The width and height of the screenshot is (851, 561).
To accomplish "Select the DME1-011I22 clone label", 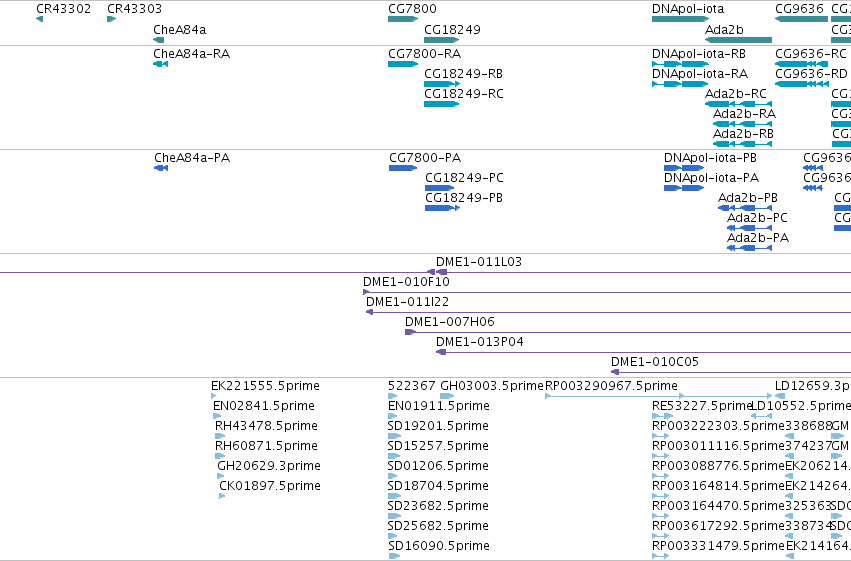I will [x=408, y=302].
